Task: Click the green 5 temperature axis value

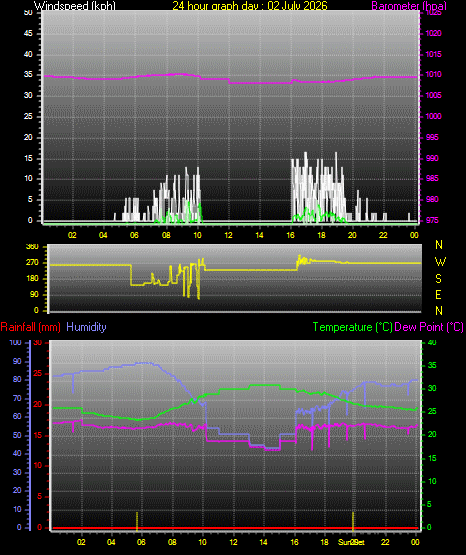Action: [430, 504]
